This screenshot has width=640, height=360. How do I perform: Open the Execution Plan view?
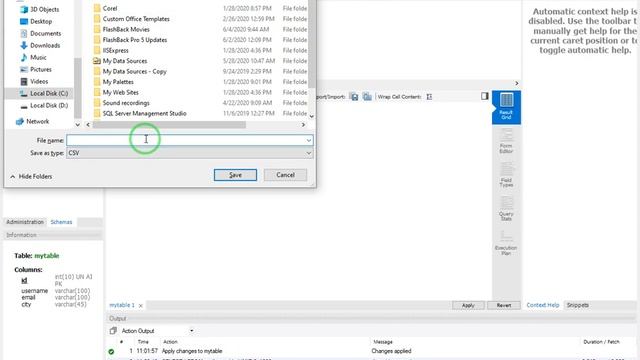tap(506, 243)
